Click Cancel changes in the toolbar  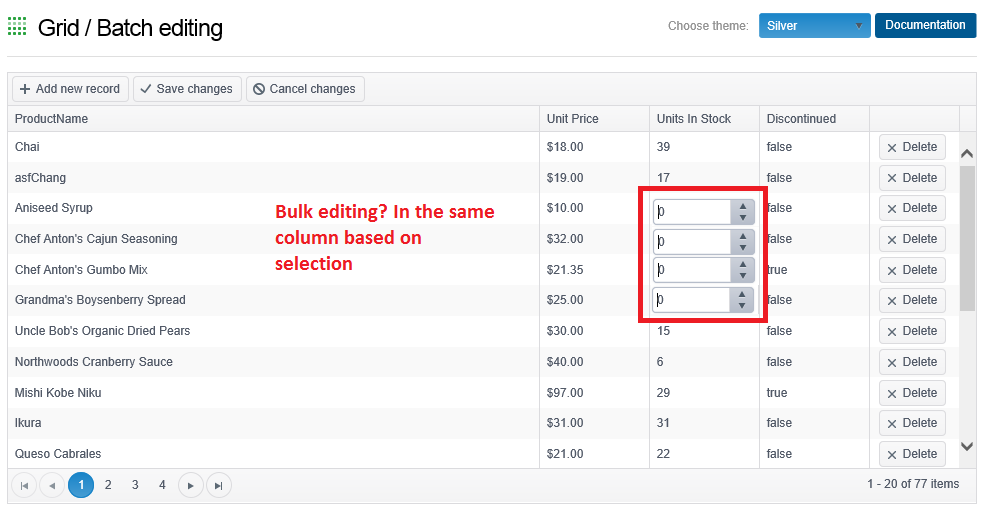(305, 89)
